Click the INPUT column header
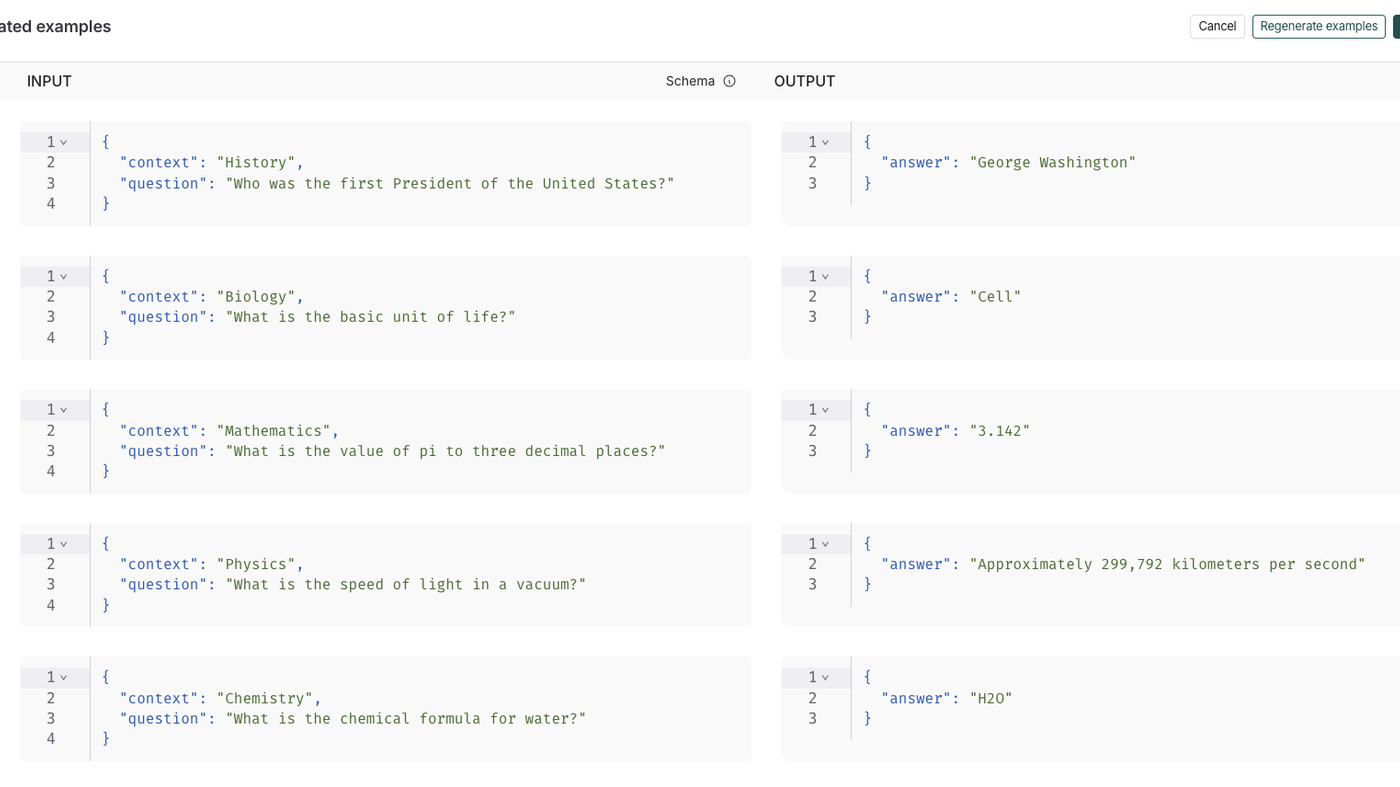Screen dimensions: 1400x787 pyautogui.click(x=49, y=81)
